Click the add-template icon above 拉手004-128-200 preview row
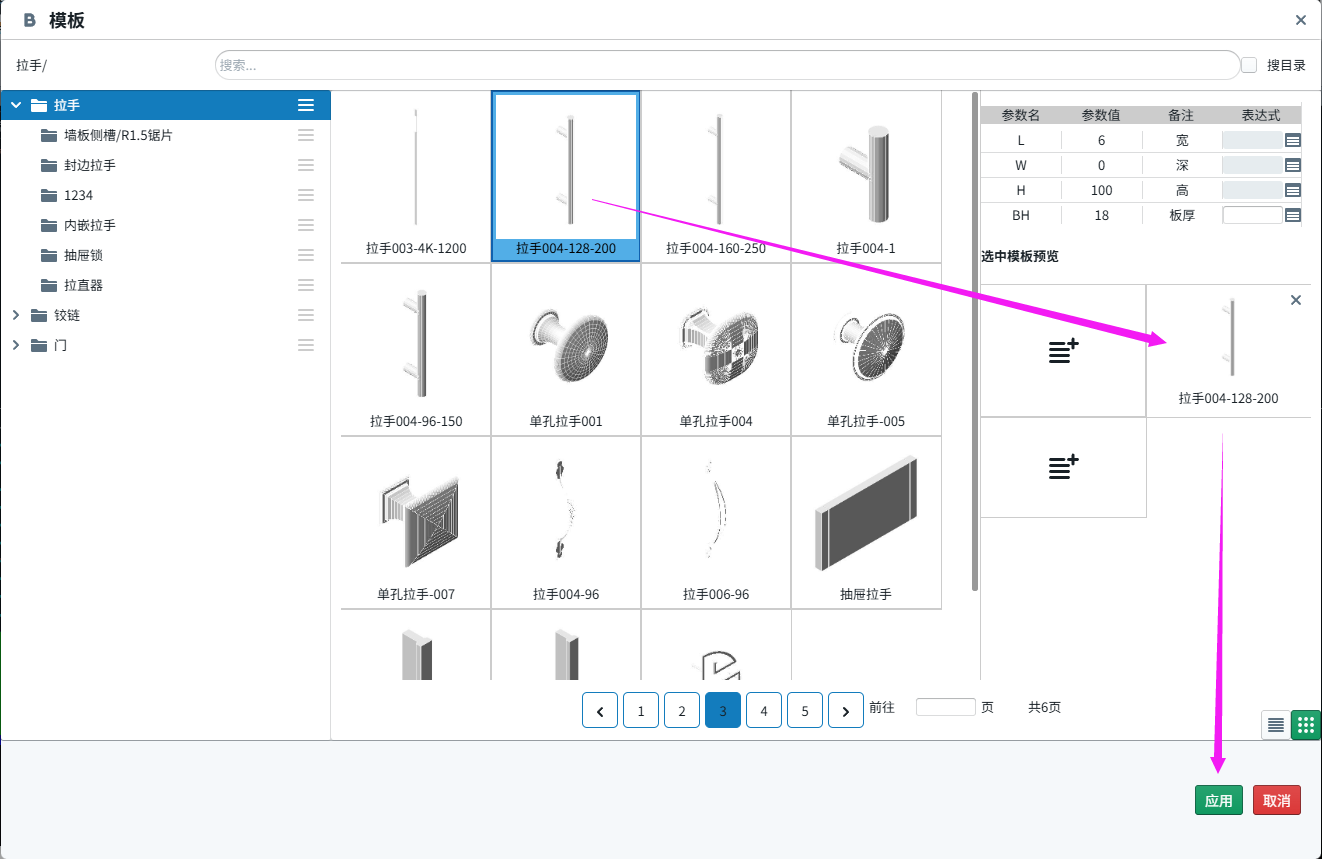Screen dimensions: 1322x859 1063,351
